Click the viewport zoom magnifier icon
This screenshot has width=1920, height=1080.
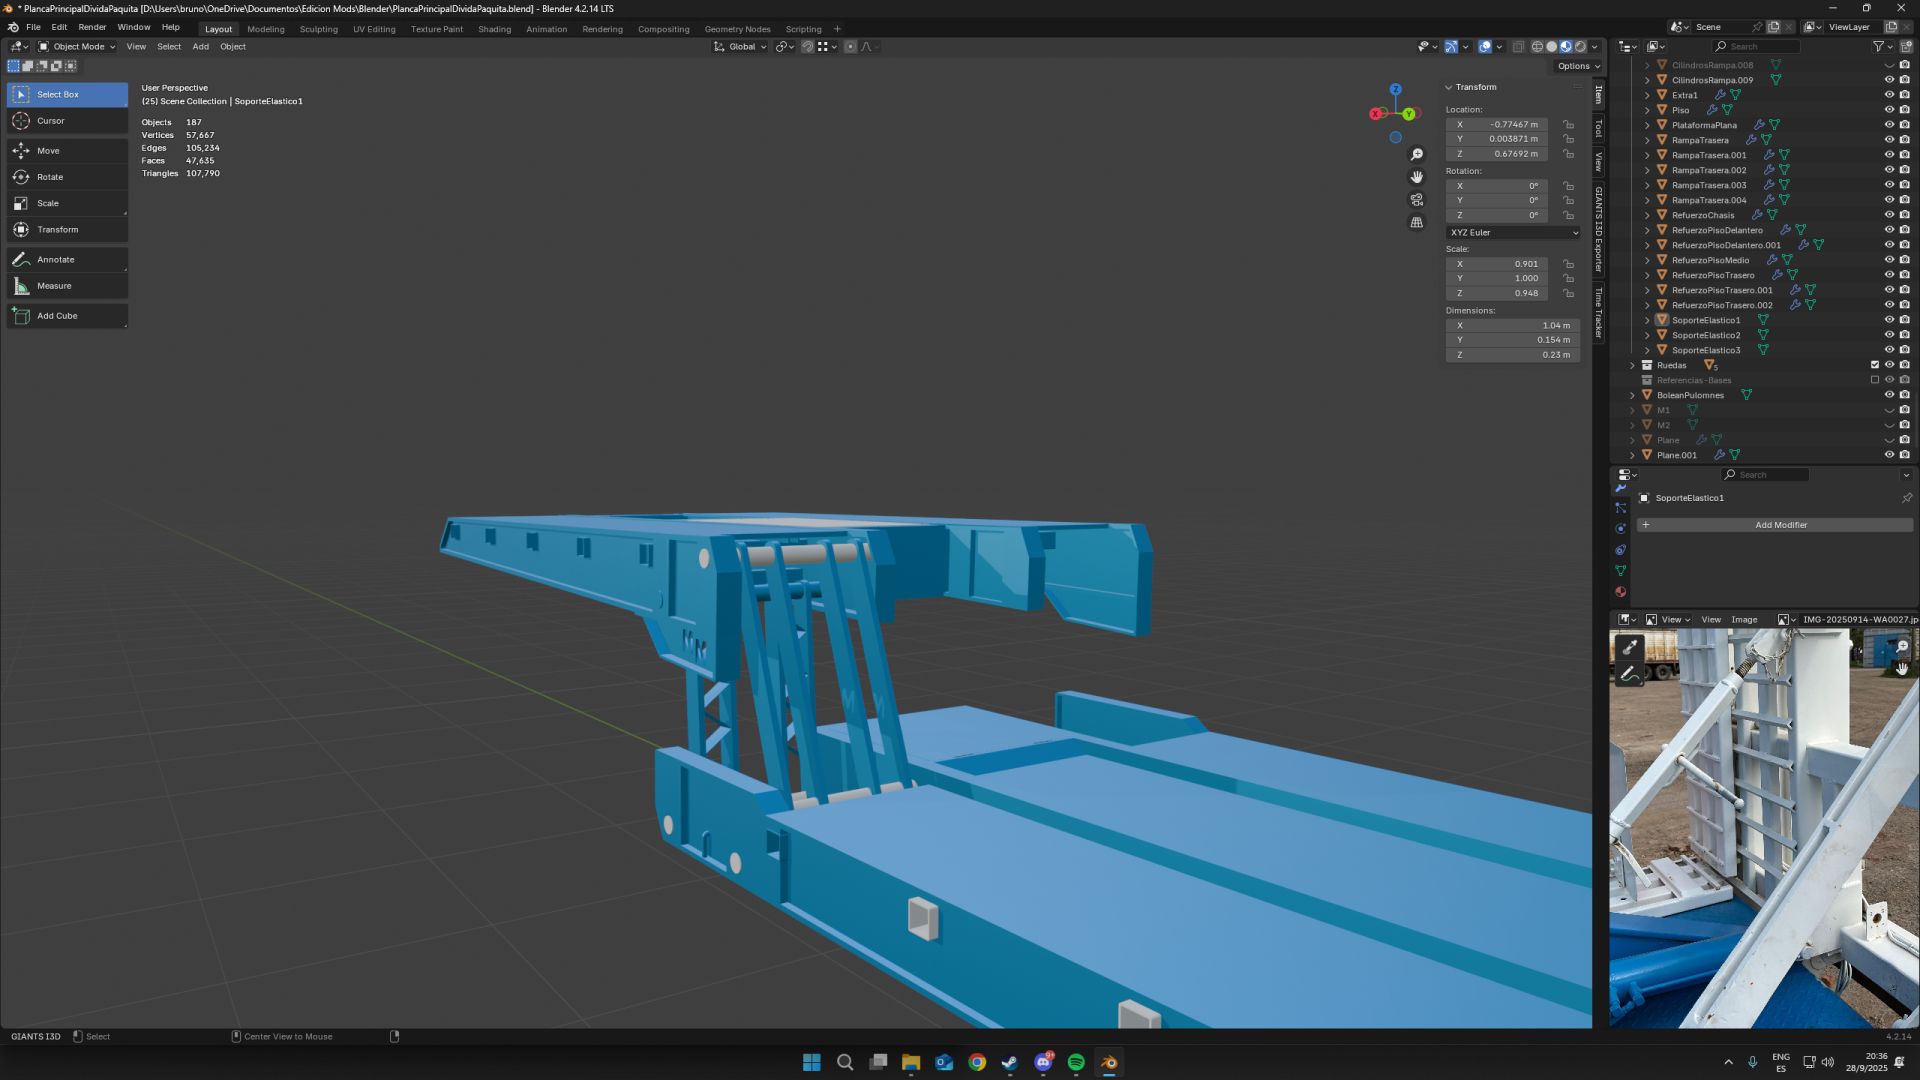[1417, 154]
